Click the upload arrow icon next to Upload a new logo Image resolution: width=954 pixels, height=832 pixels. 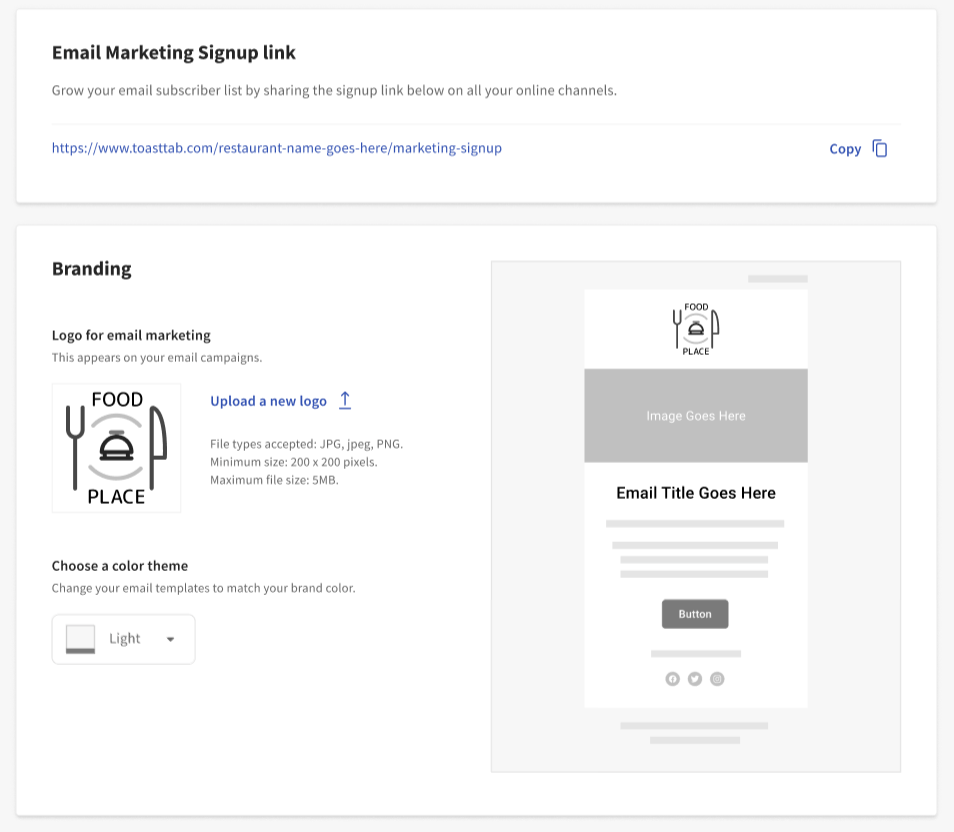pos(345,399)
